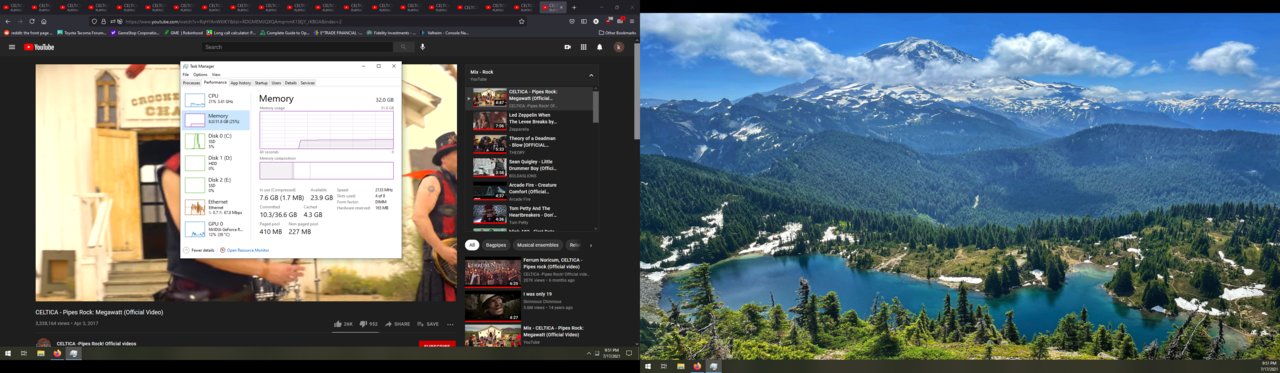The height and width of the screenshot is (373, 1280).
Task: Click Firefox icon on the right monitor taskbar
Action: pos(697,366)
